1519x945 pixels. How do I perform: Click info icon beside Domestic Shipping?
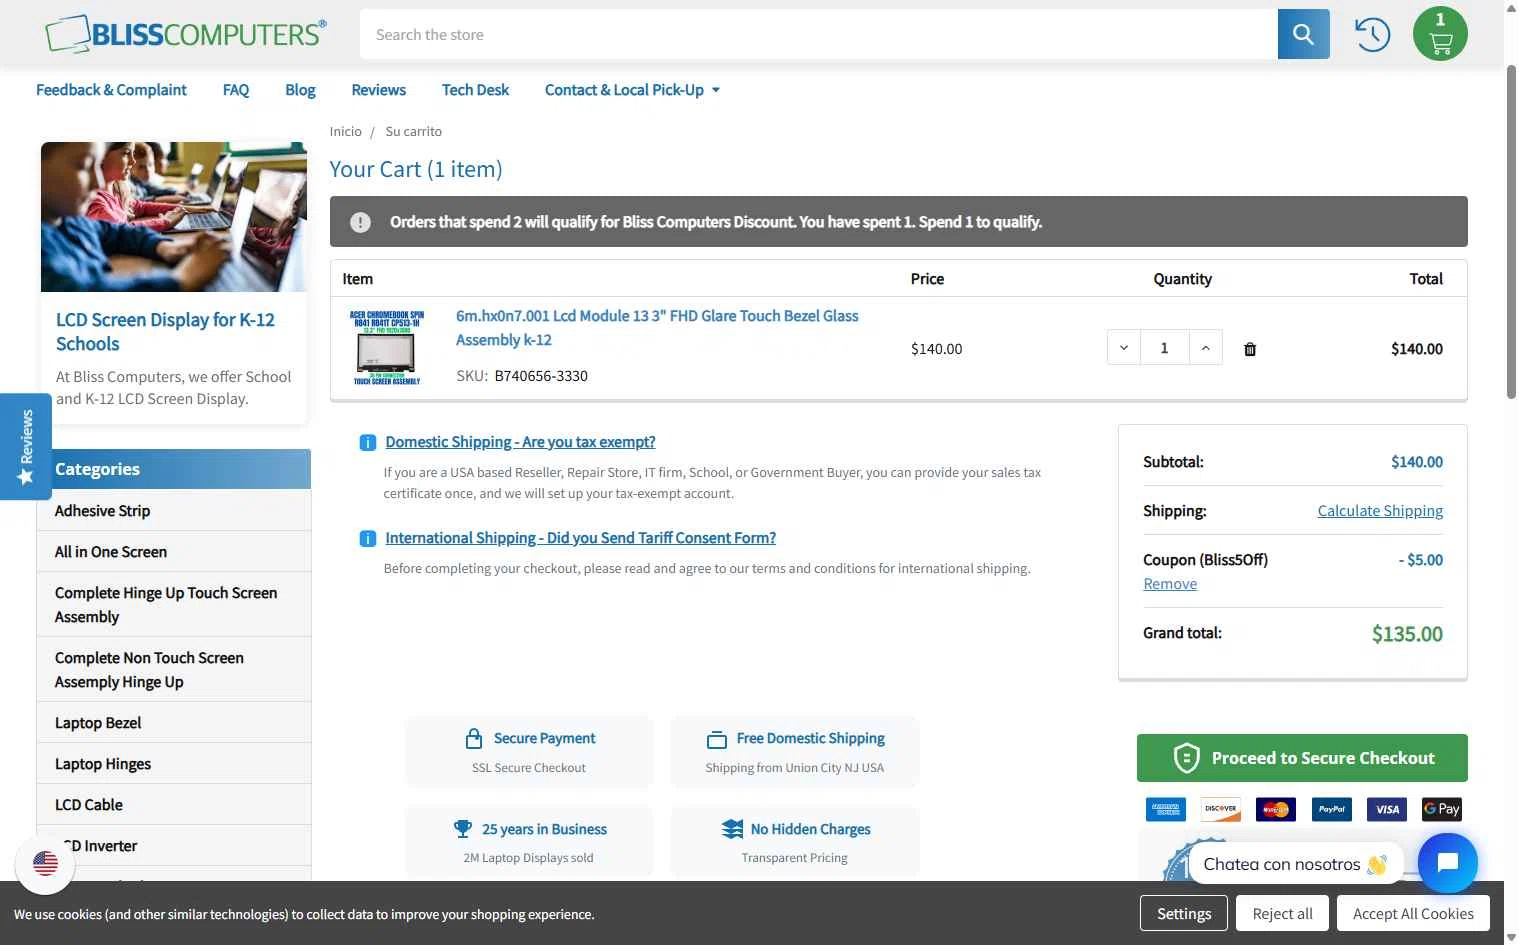pyautogui.click(x=368, y=443)
